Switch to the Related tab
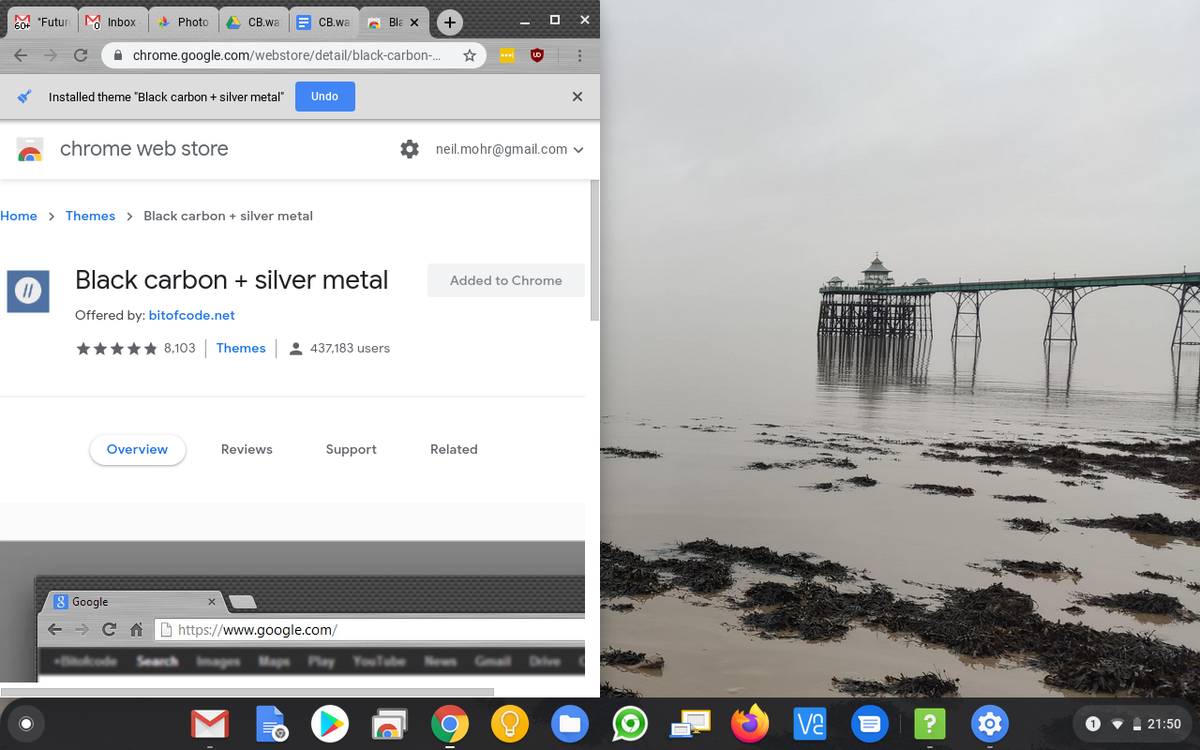Viewport: 1200px width, 750px height. pos(453,449)
